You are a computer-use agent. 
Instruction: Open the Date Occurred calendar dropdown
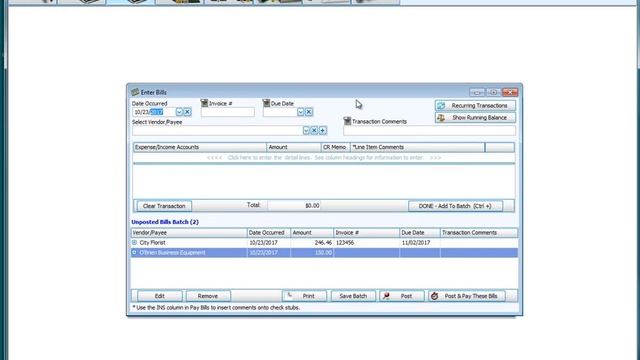tap(179, 112)
